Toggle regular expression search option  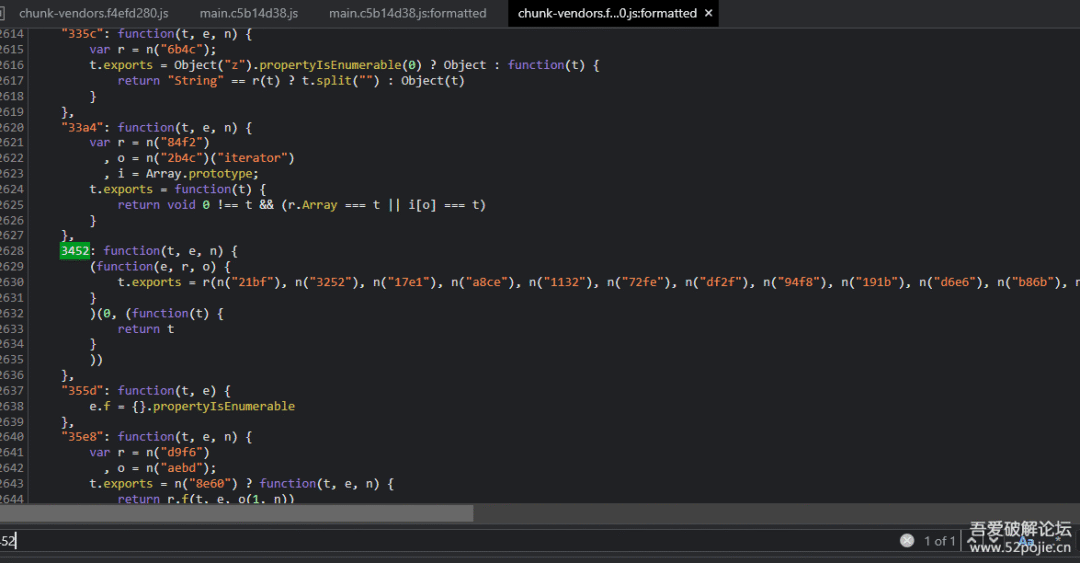1058,541
